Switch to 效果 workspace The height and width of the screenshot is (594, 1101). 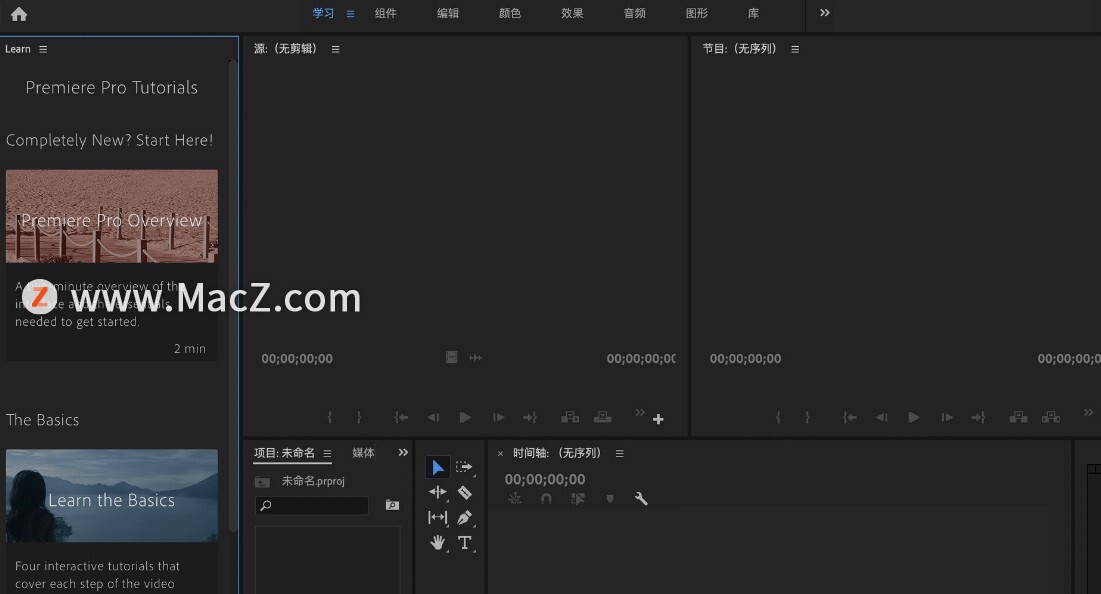[x=572, y=13]
